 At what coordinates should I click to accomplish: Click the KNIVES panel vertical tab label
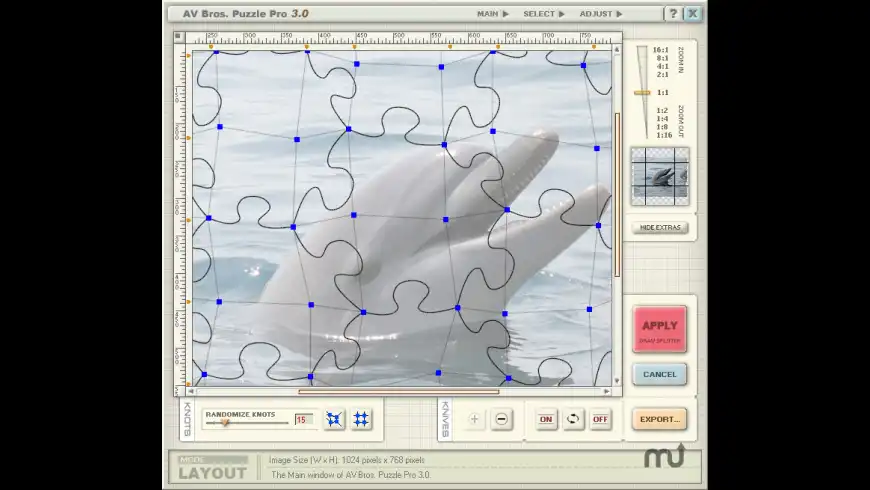(445, 420)
